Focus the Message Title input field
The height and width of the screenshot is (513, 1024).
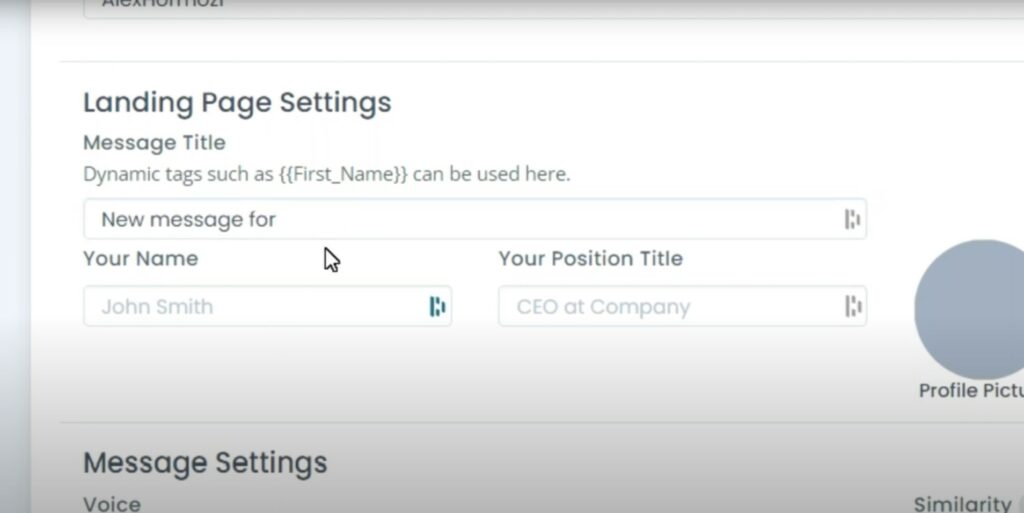[475, 219]
